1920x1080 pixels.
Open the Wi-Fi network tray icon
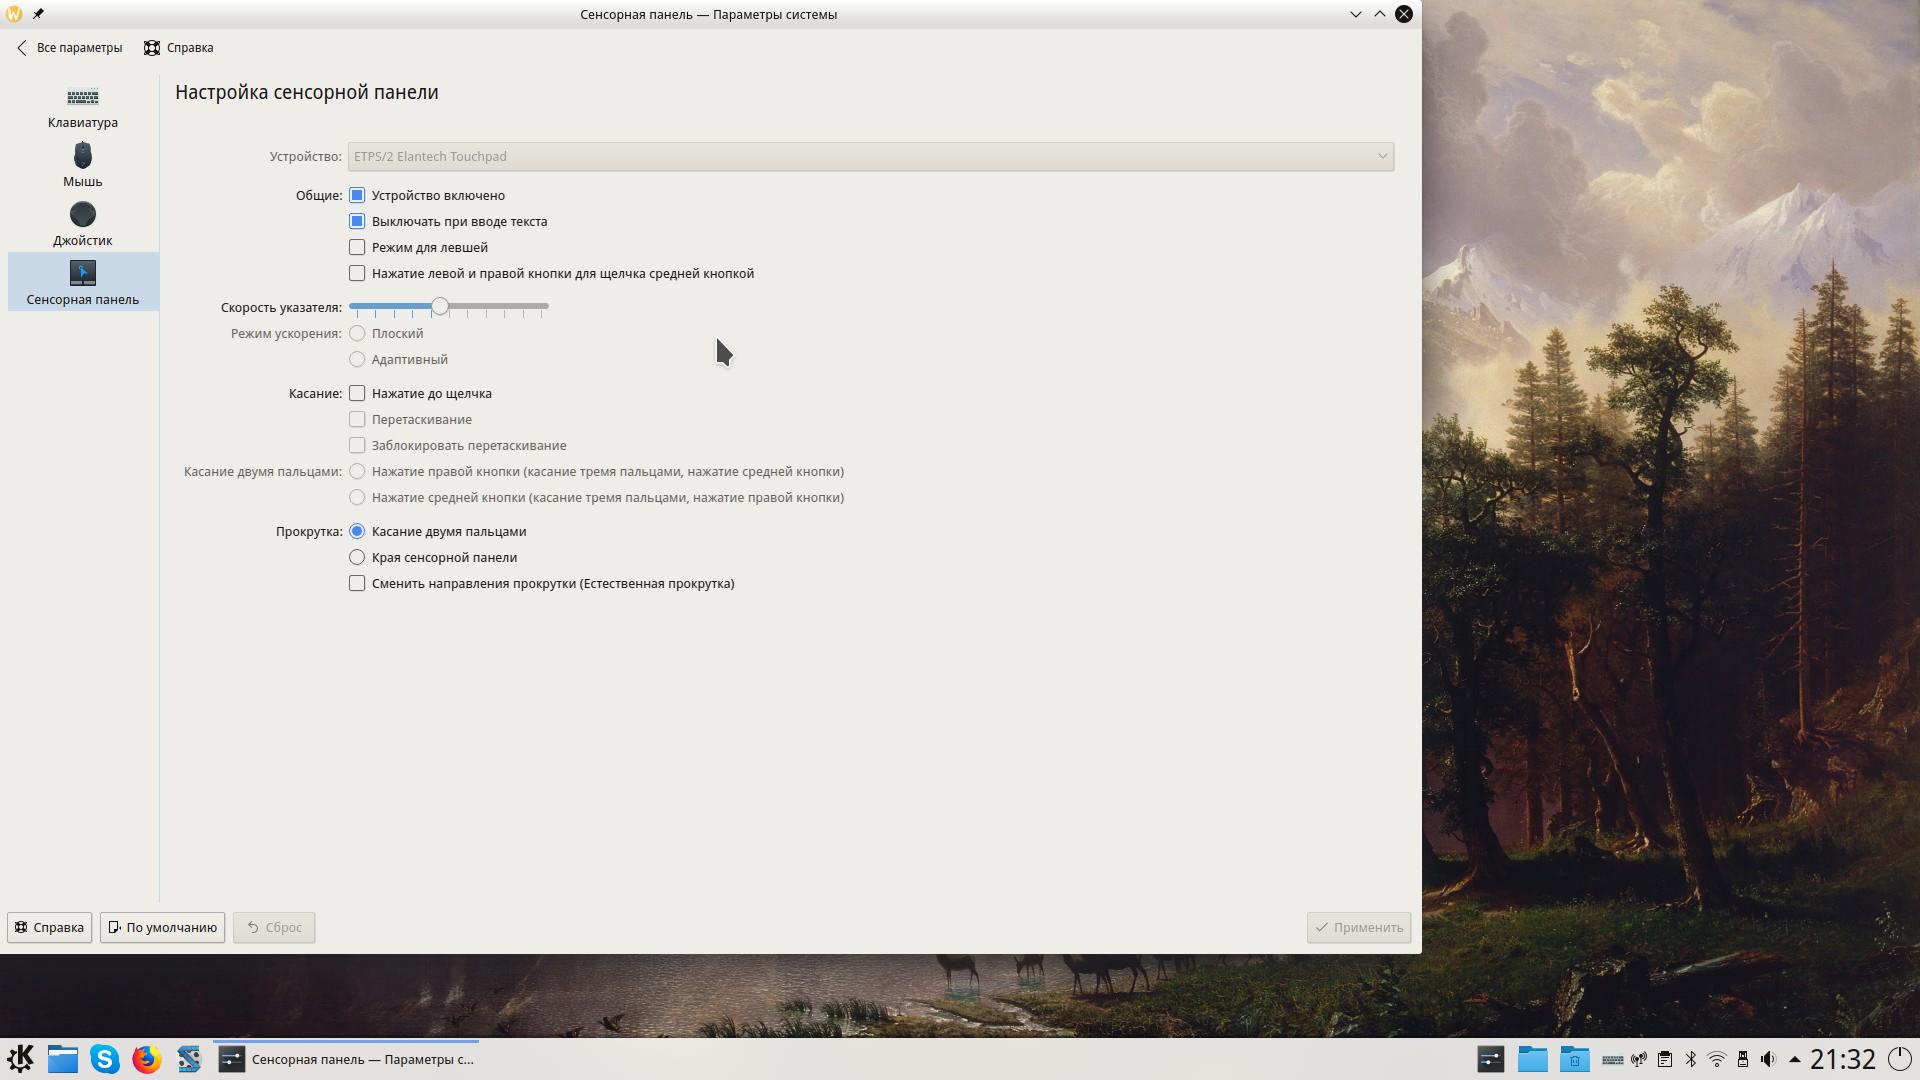point(1717,1059)
